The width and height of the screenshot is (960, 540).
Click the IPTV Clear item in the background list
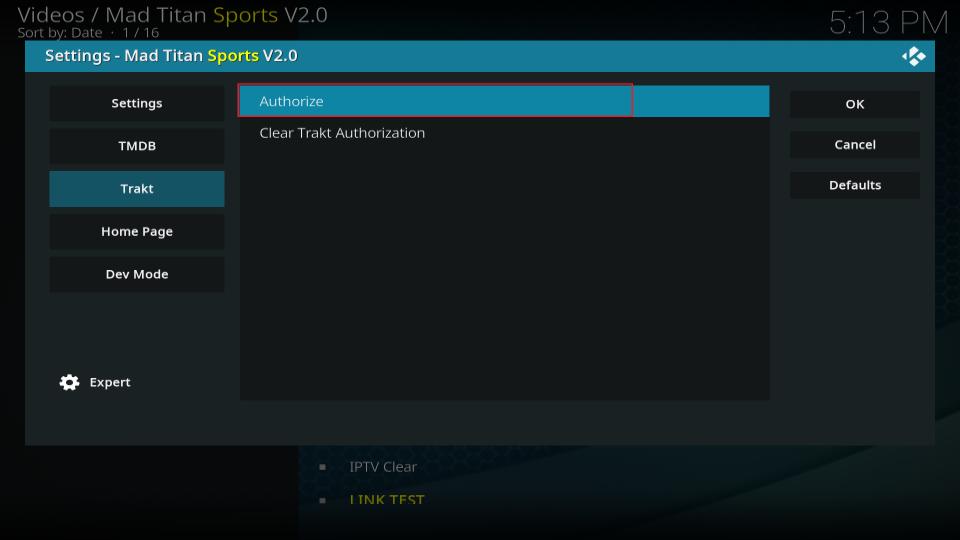383,467
